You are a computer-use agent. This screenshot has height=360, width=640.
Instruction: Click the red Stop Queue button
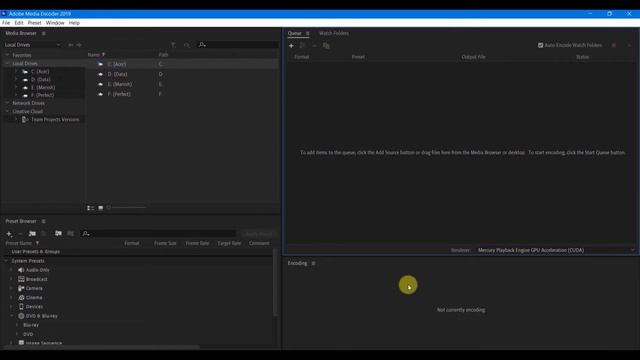point(613,45)
